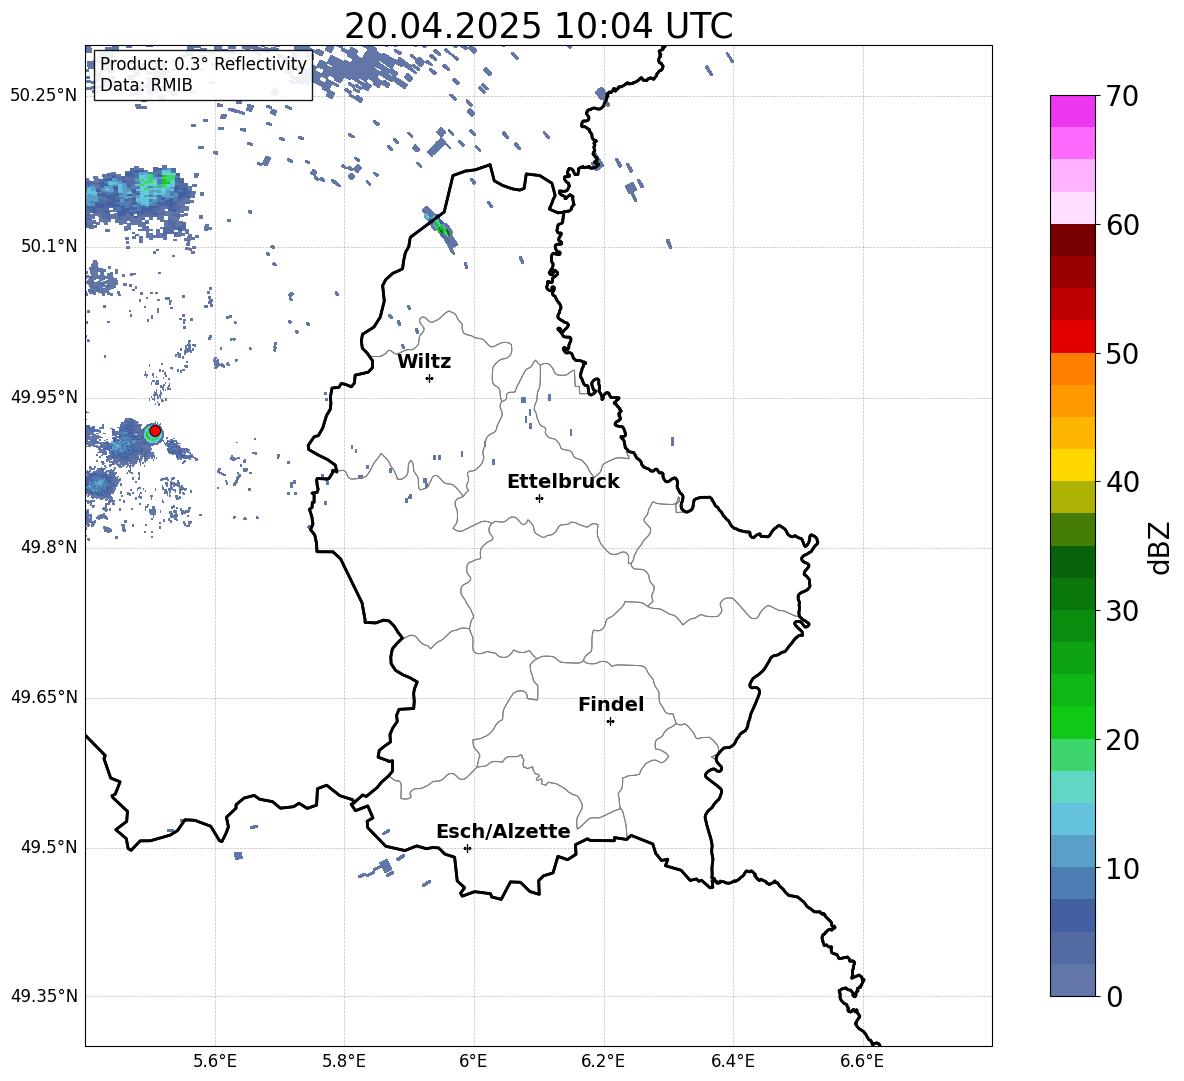Click the 20 colorbar tick label
The width and height of the screenshot is (1184, 1081).
tap(1122, 739)
